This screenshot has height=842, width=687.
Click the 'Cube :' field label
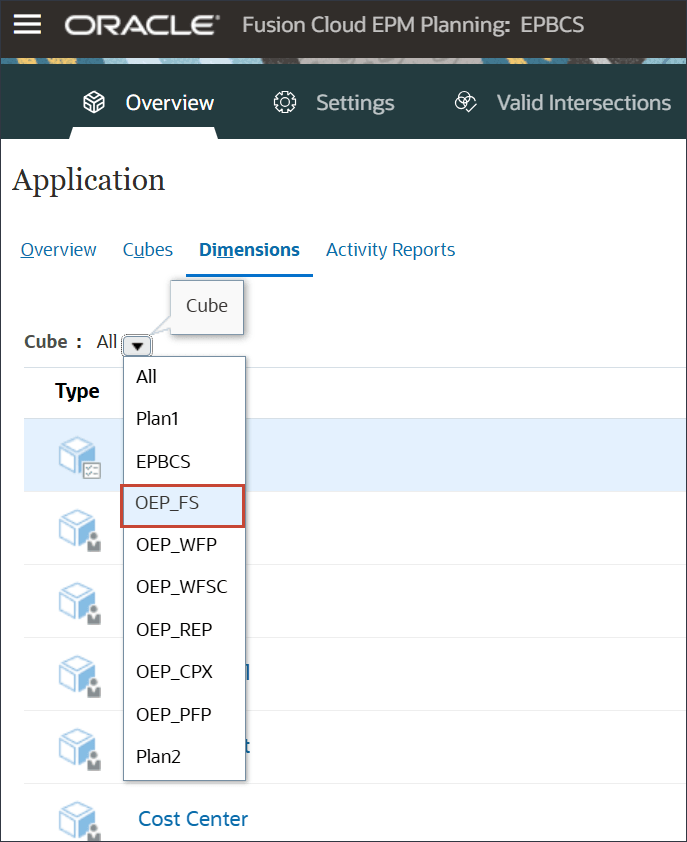coord(53,342)
